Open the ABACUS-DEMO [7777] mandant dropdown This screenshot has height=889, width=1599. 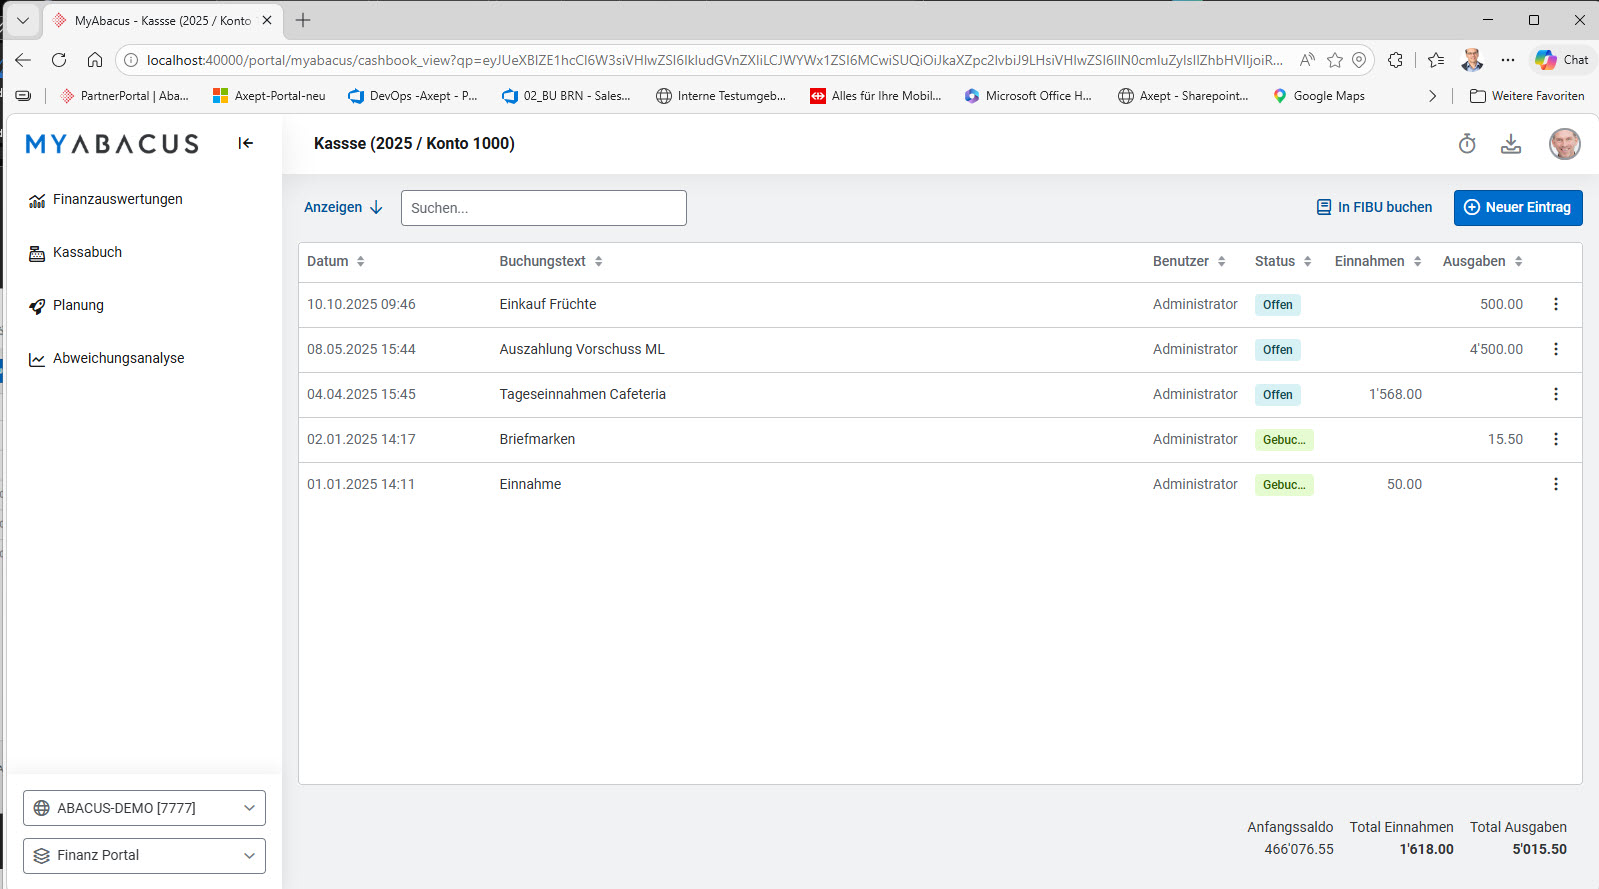144,808
